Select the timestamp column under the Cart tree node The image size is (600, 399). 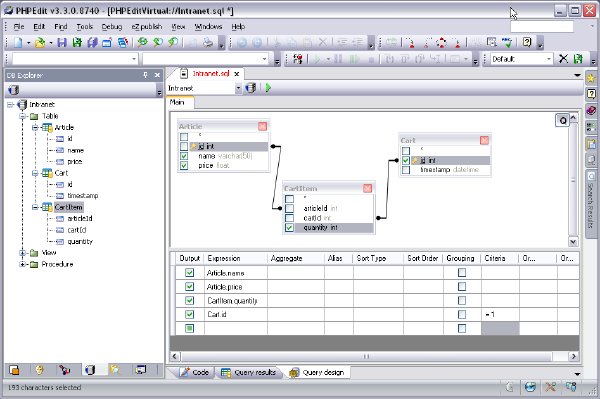tap(83, 196)
